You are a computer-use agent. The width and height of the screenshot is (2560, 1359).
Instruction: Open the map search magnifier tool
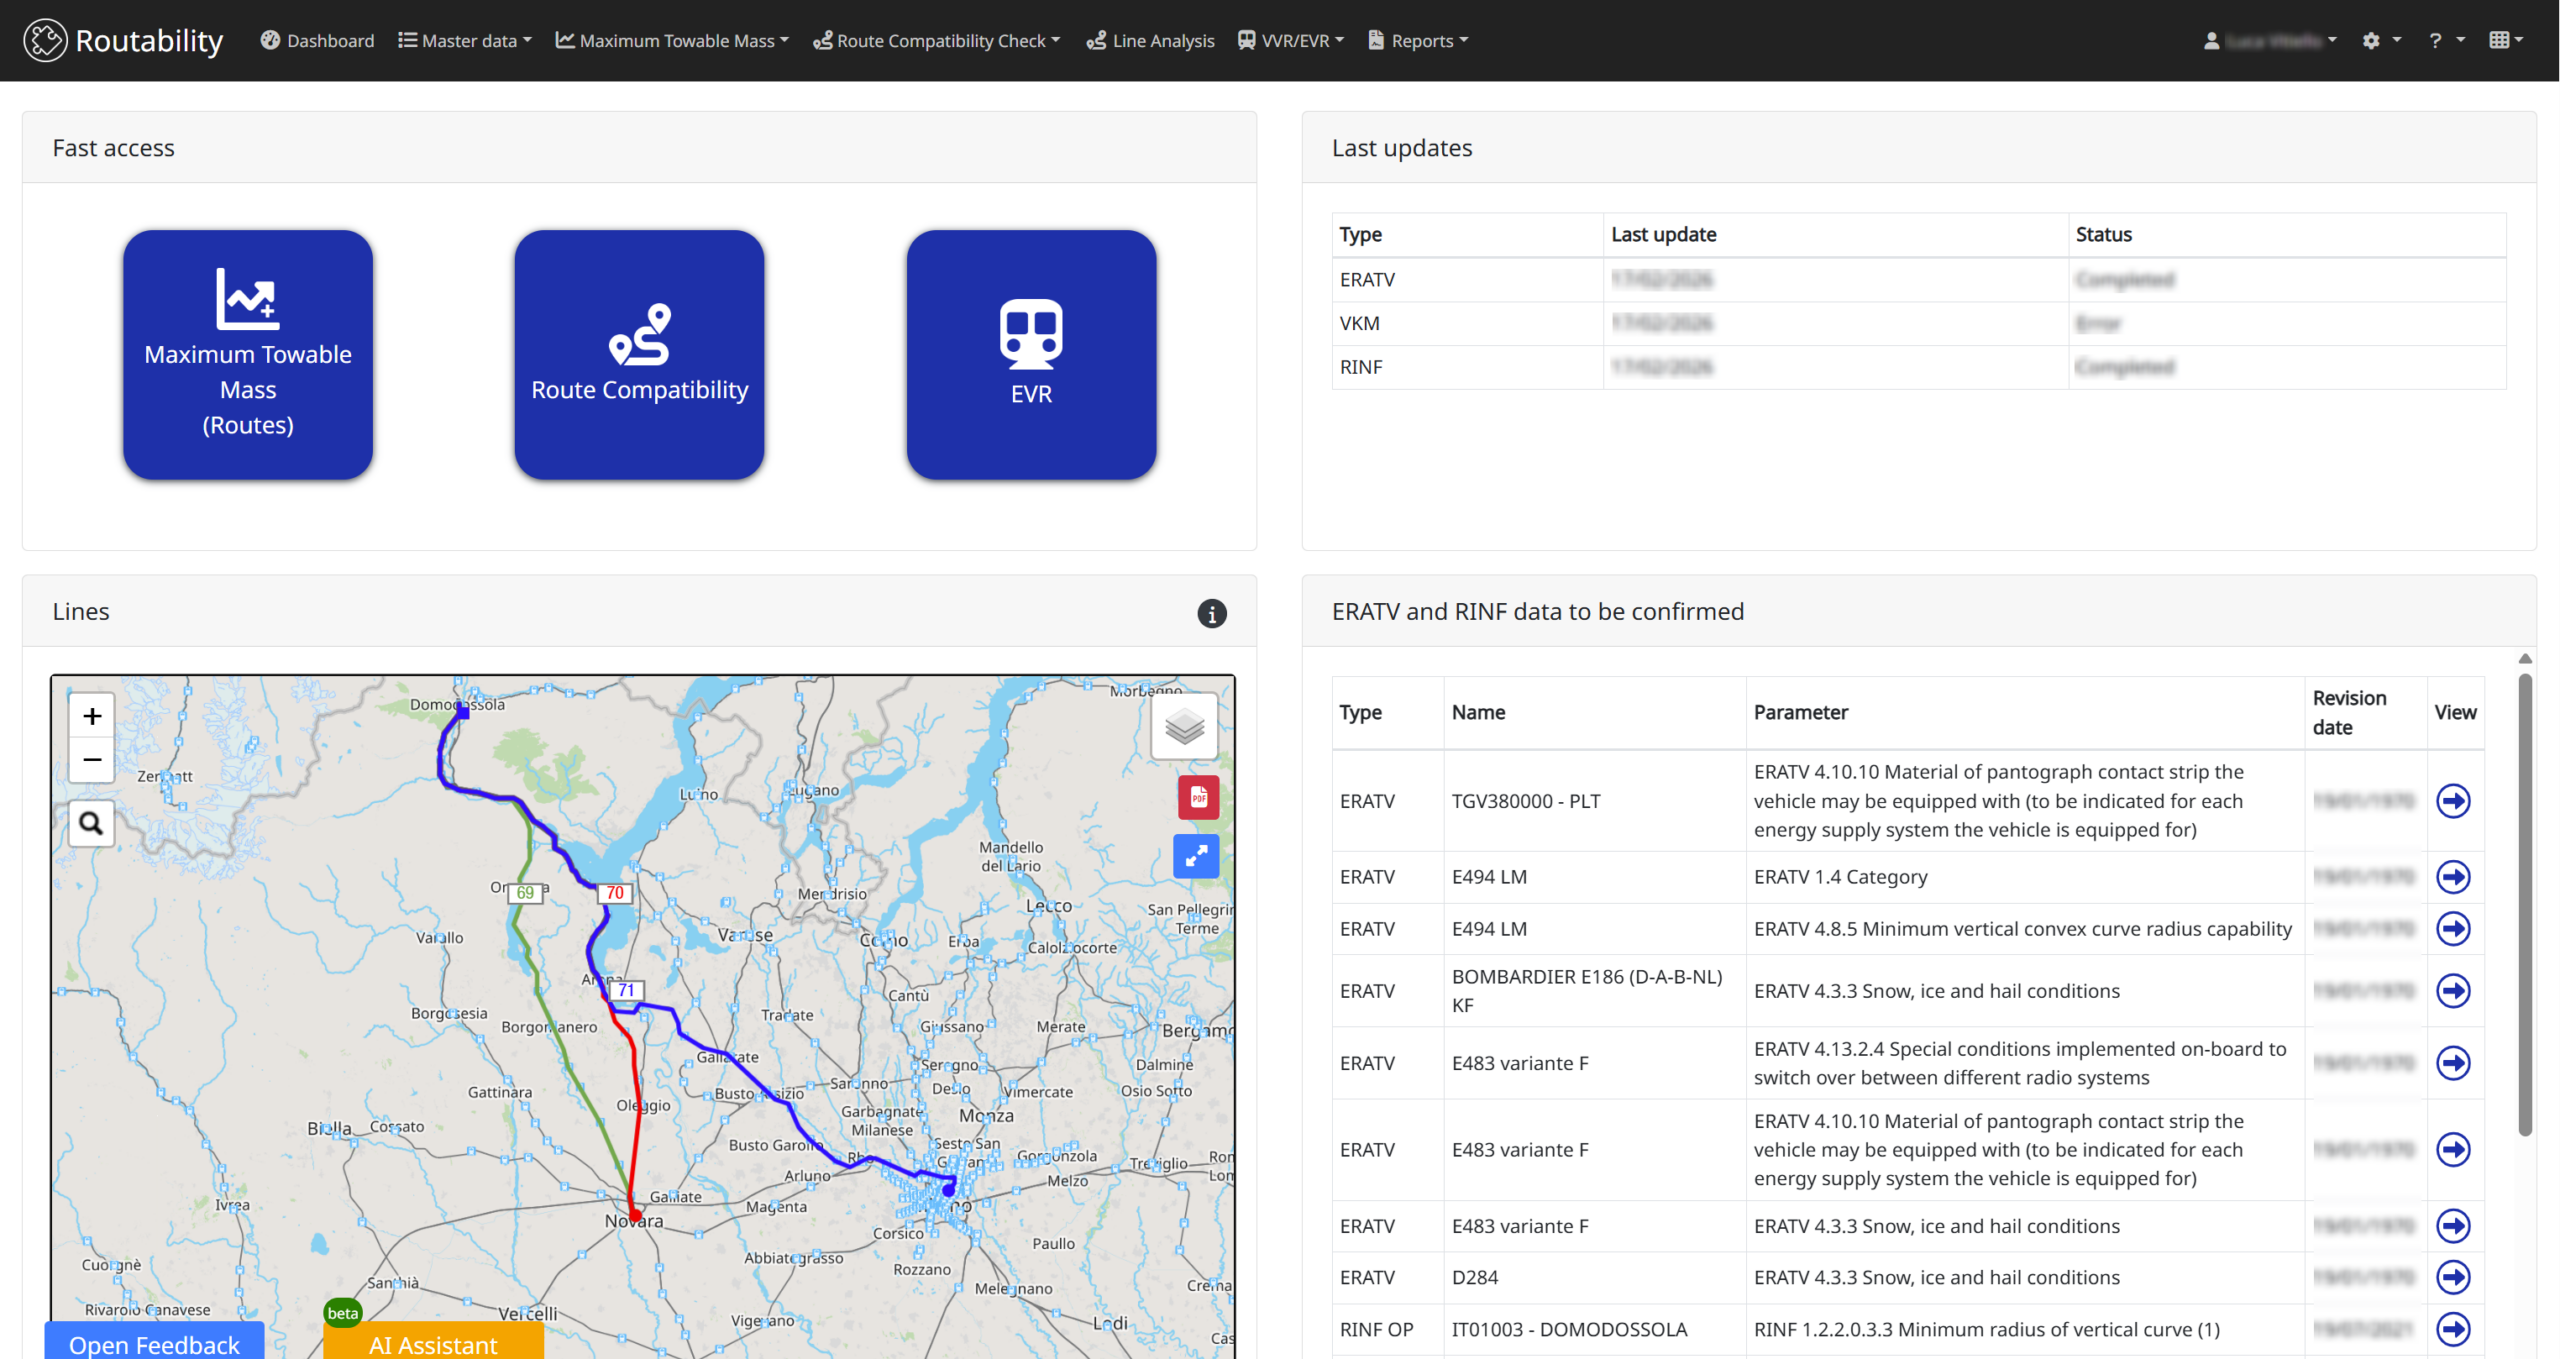[91, 823]
